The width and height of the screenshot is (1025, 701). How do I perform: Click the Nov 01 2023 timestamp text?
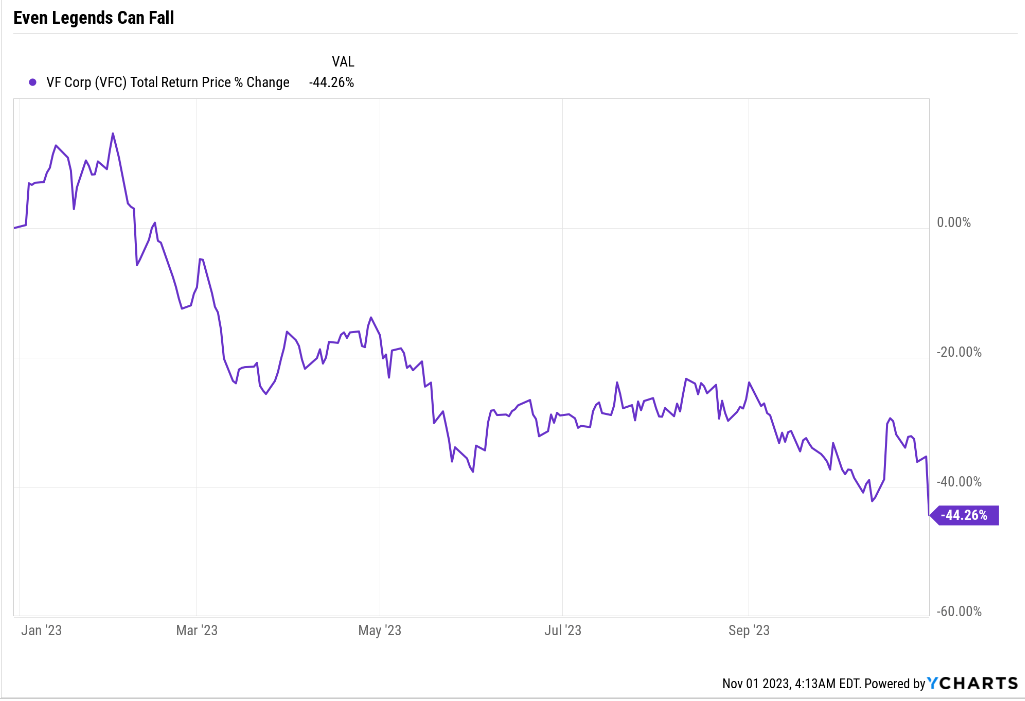tap(790, 684)
